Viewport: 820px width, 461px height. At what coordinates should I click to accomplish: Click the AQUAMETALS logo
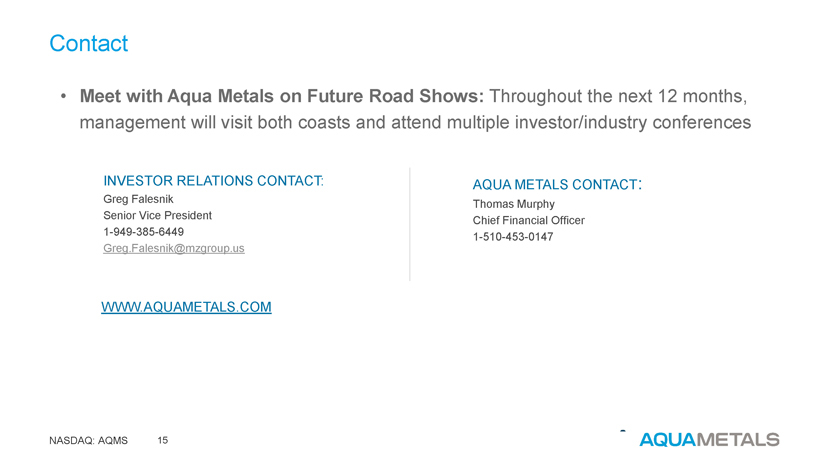pos(709,439)
